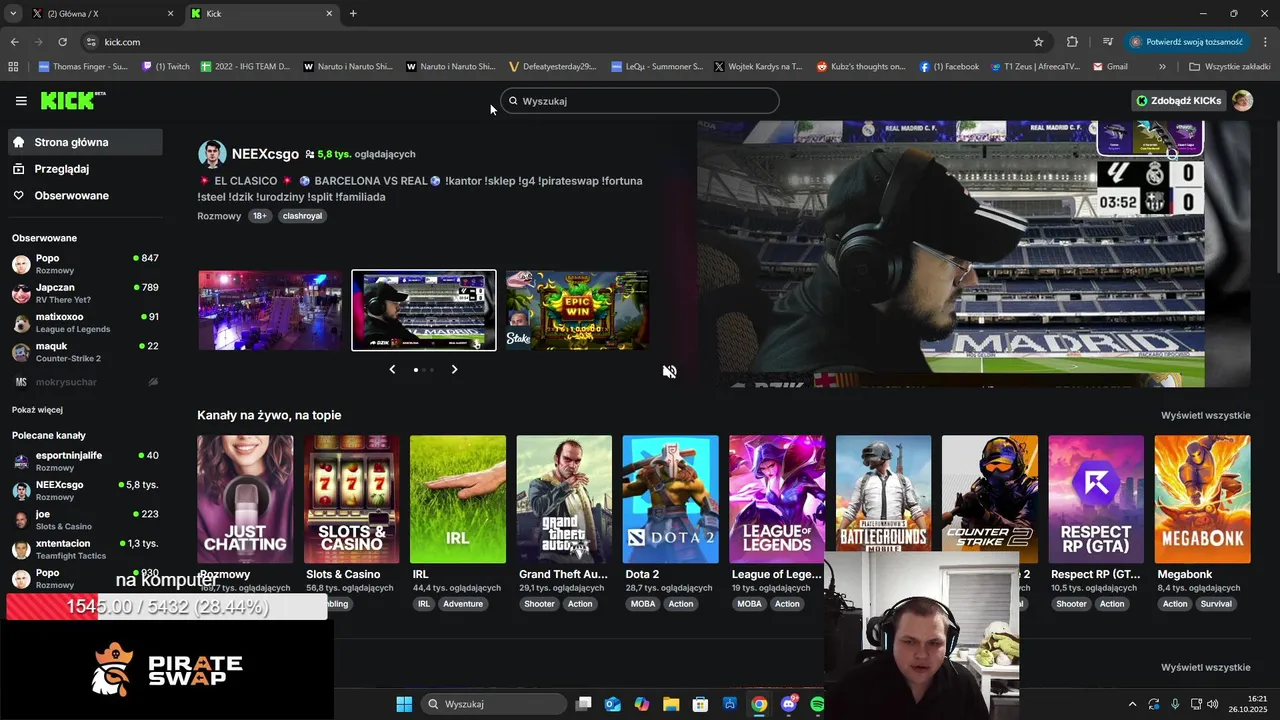Open Microsoft Store from the taskbar
Viewport: 1280px width, 720px height.
(700, 704)
